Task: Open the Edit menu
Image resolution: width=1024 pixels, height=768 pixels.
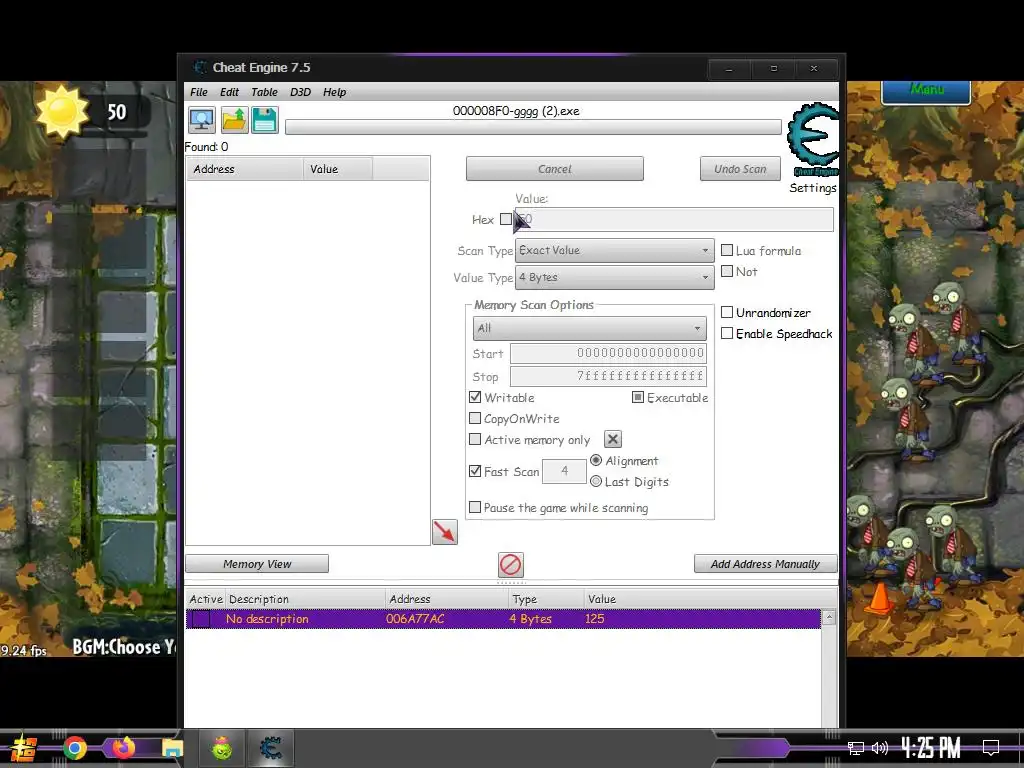Action: click(x=229, y=92)
